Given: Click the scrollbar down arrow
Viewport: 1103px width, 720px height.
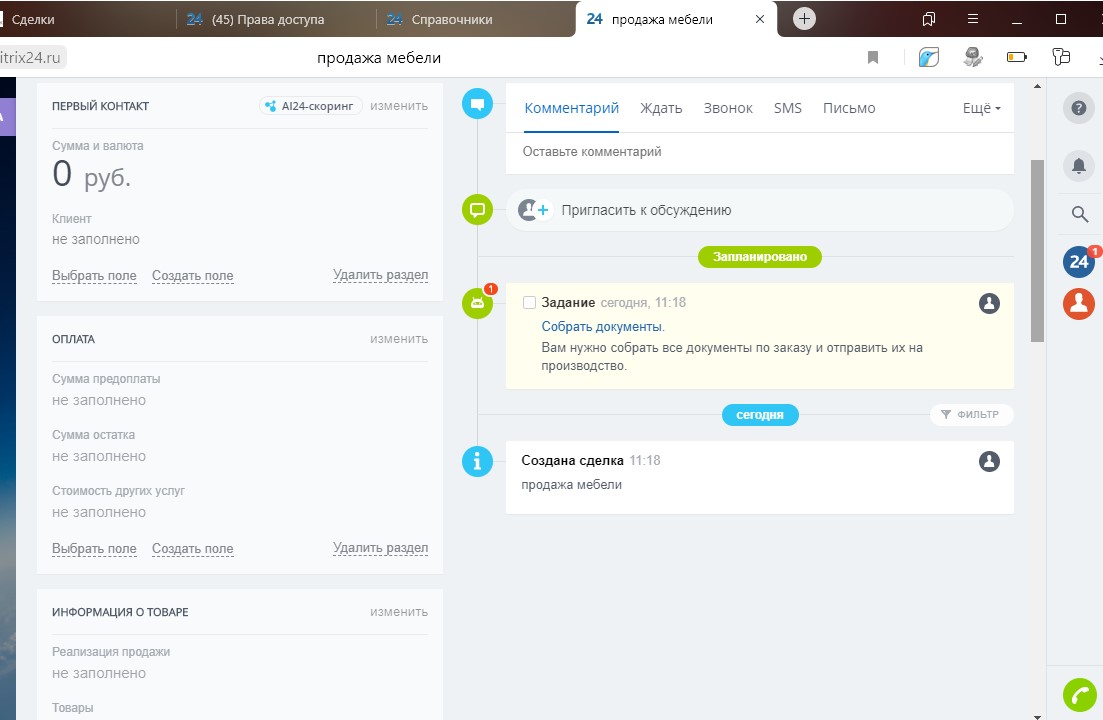Looking at the screenshot, I should (1037, 716).
